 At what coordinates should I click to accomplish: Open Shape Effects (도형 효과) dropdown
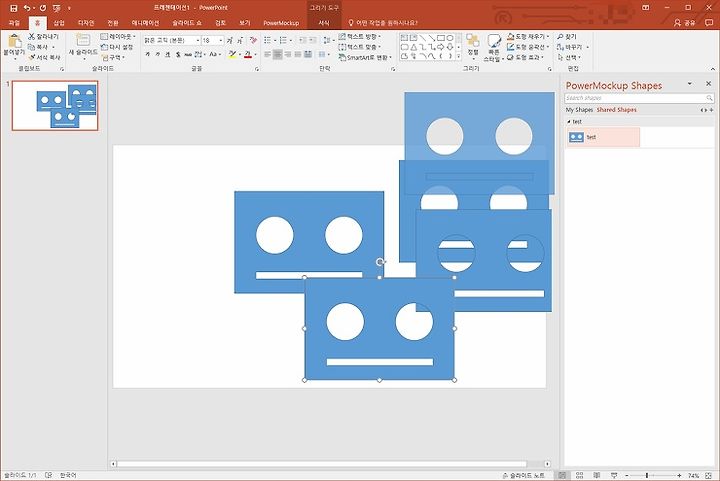pos(525,57)
